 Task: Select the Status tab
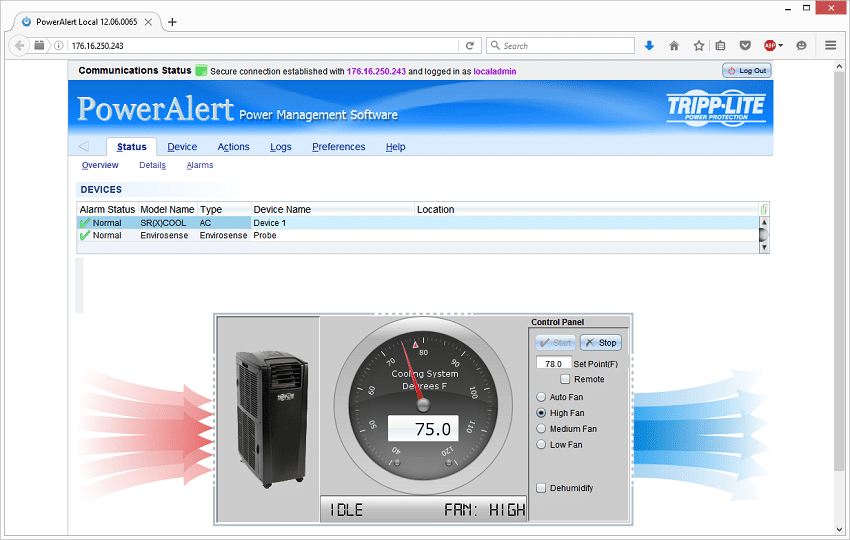132,147
